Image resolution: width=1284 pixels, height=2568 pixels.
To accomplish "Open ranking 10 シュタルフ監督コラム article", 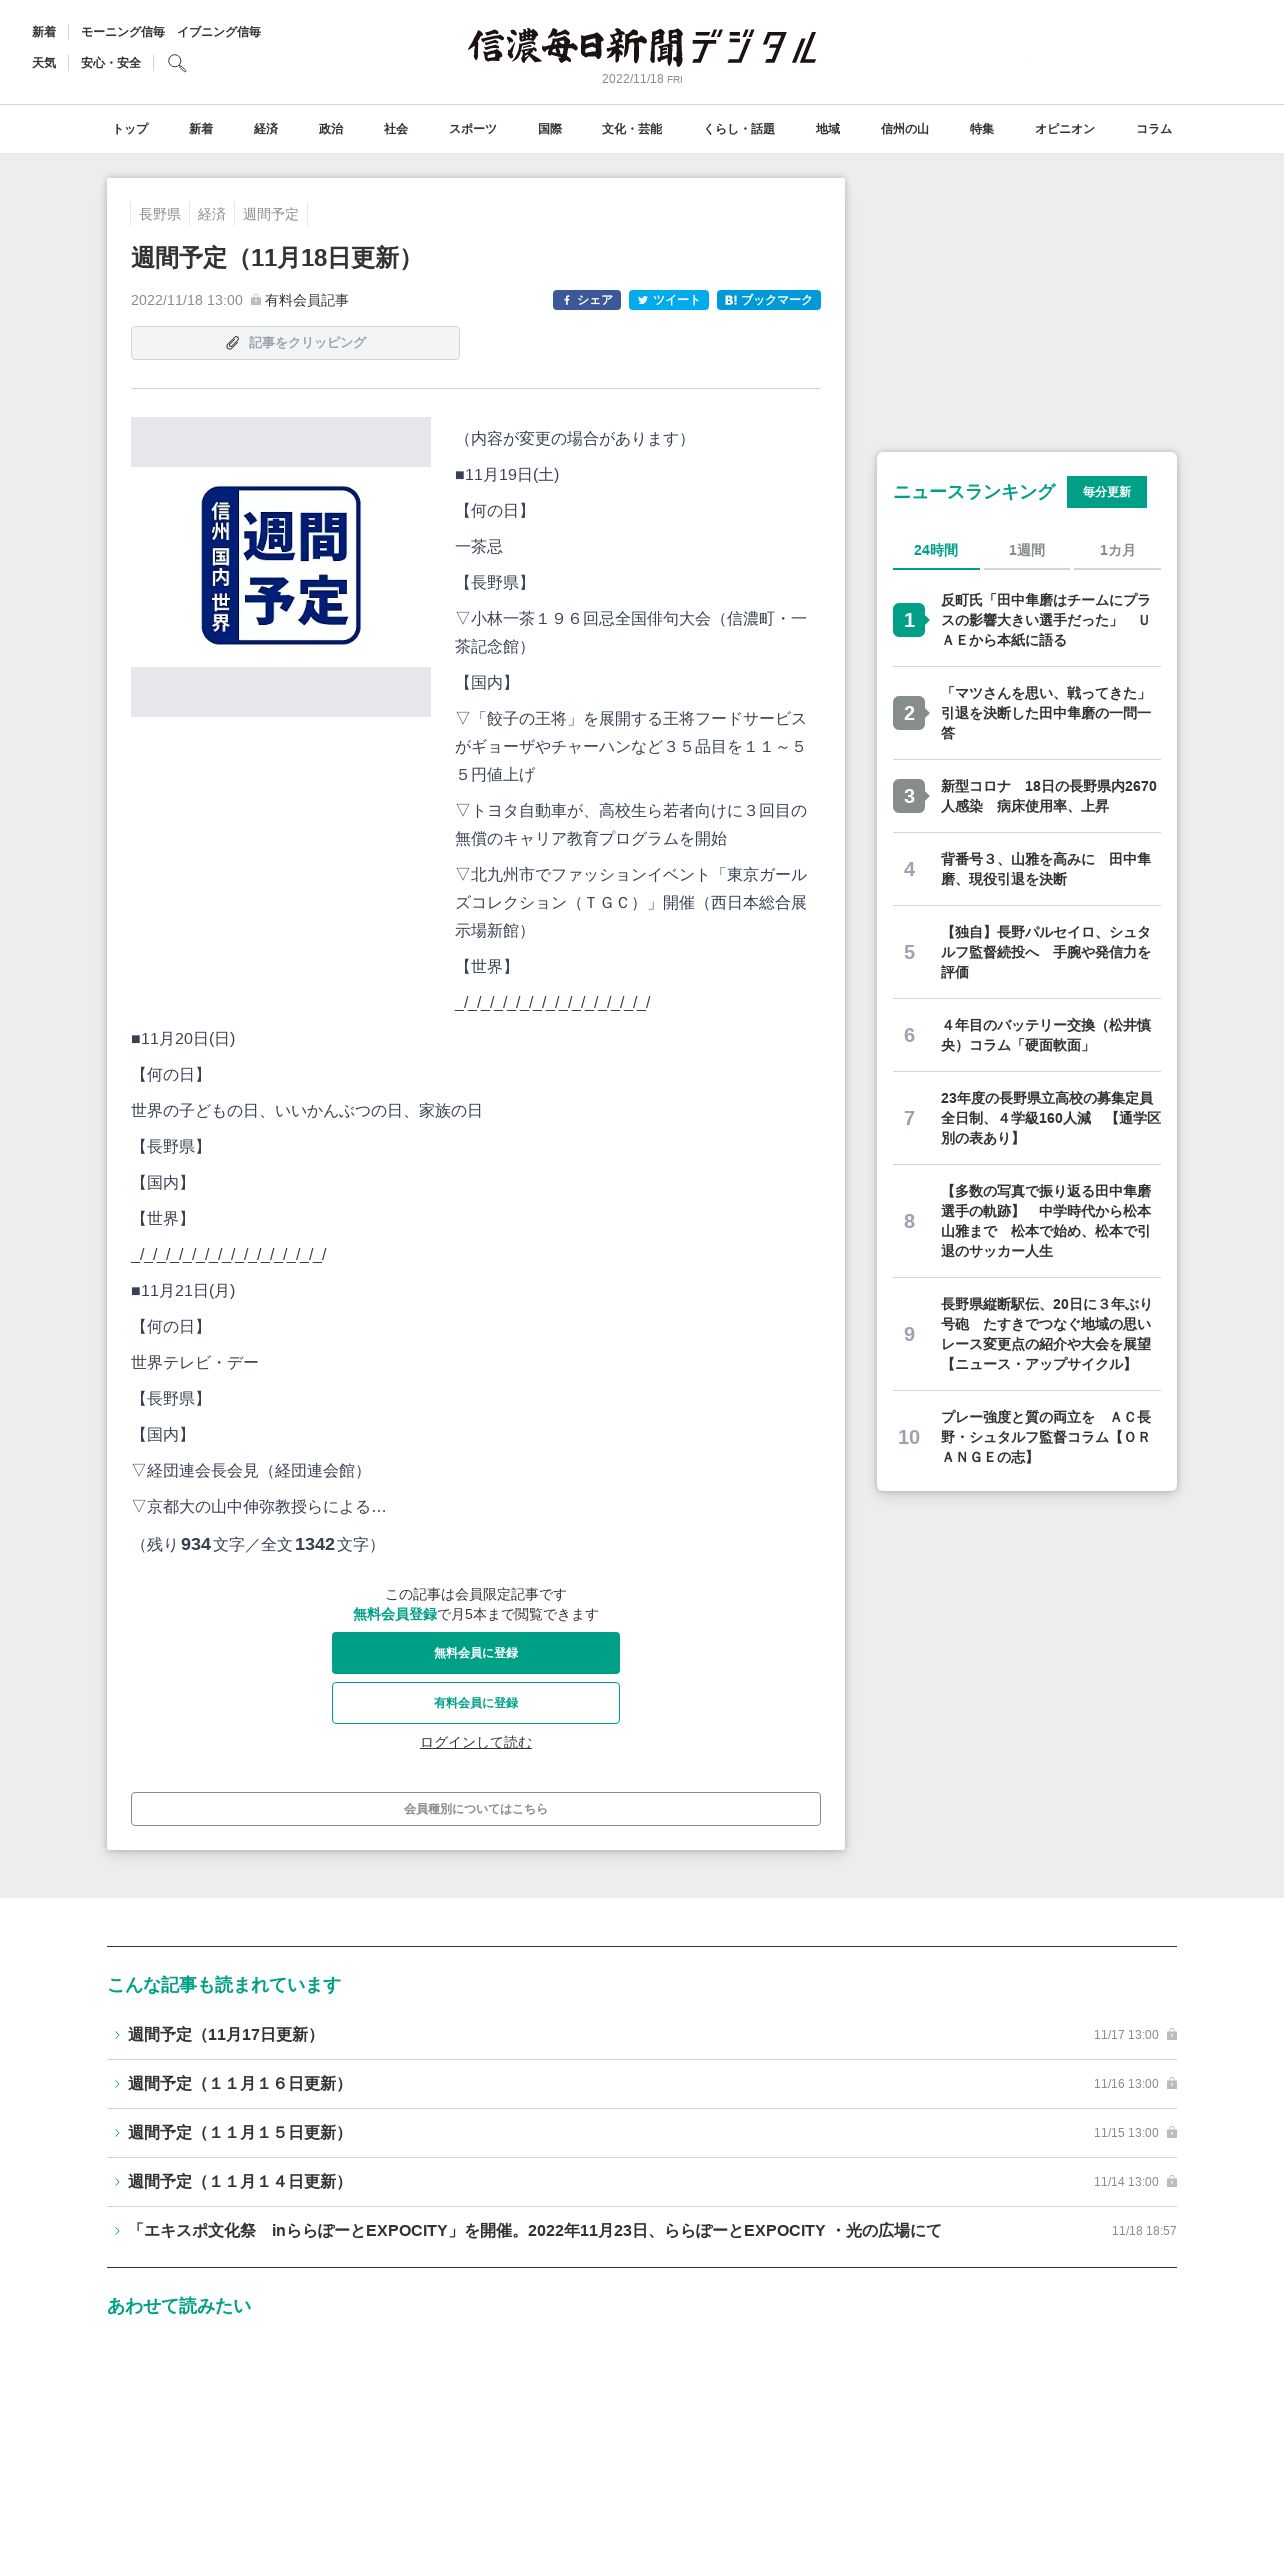I will (x=1027, y=1437).
